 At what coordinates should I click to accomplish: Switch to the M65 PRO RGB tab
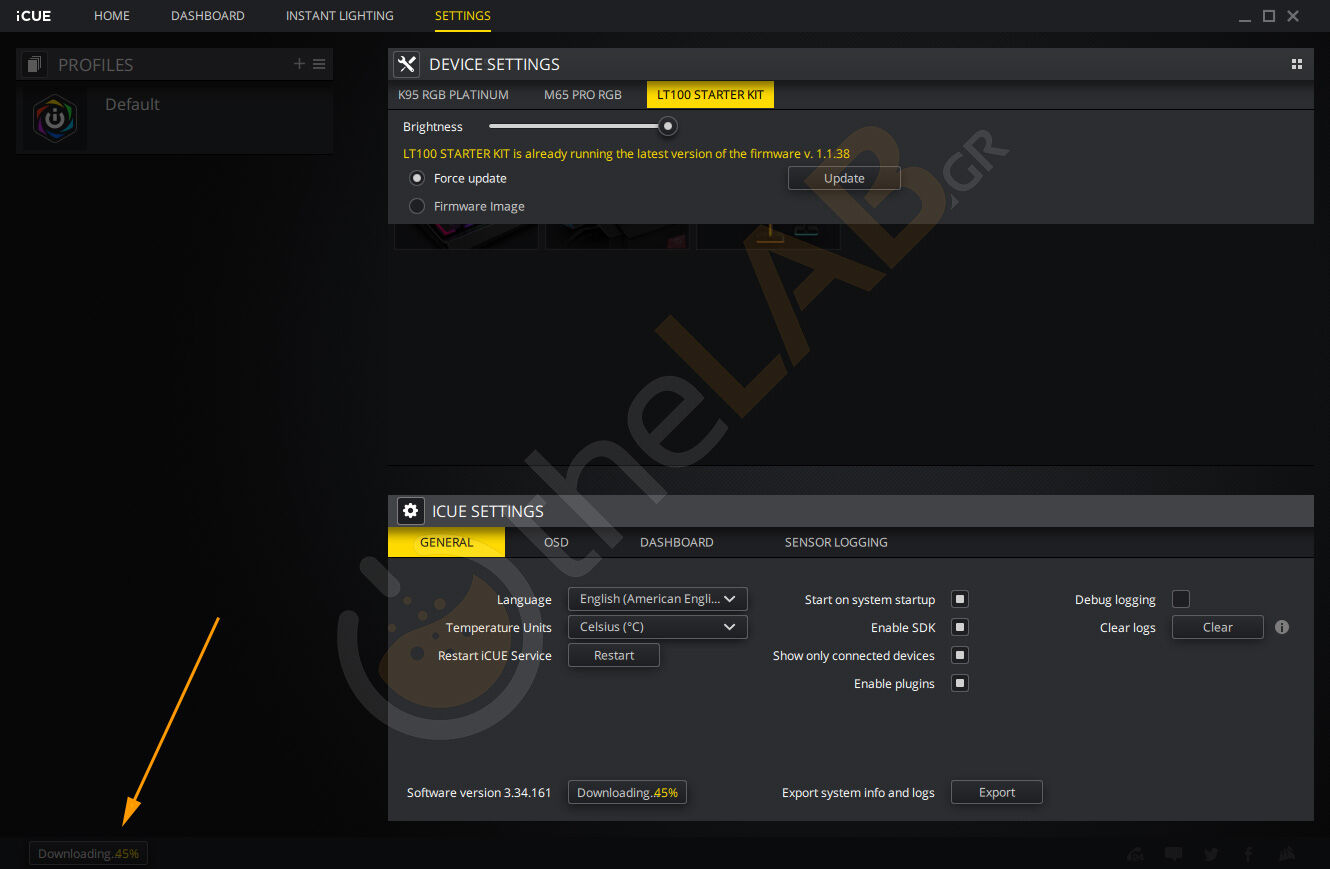[583, 95]
